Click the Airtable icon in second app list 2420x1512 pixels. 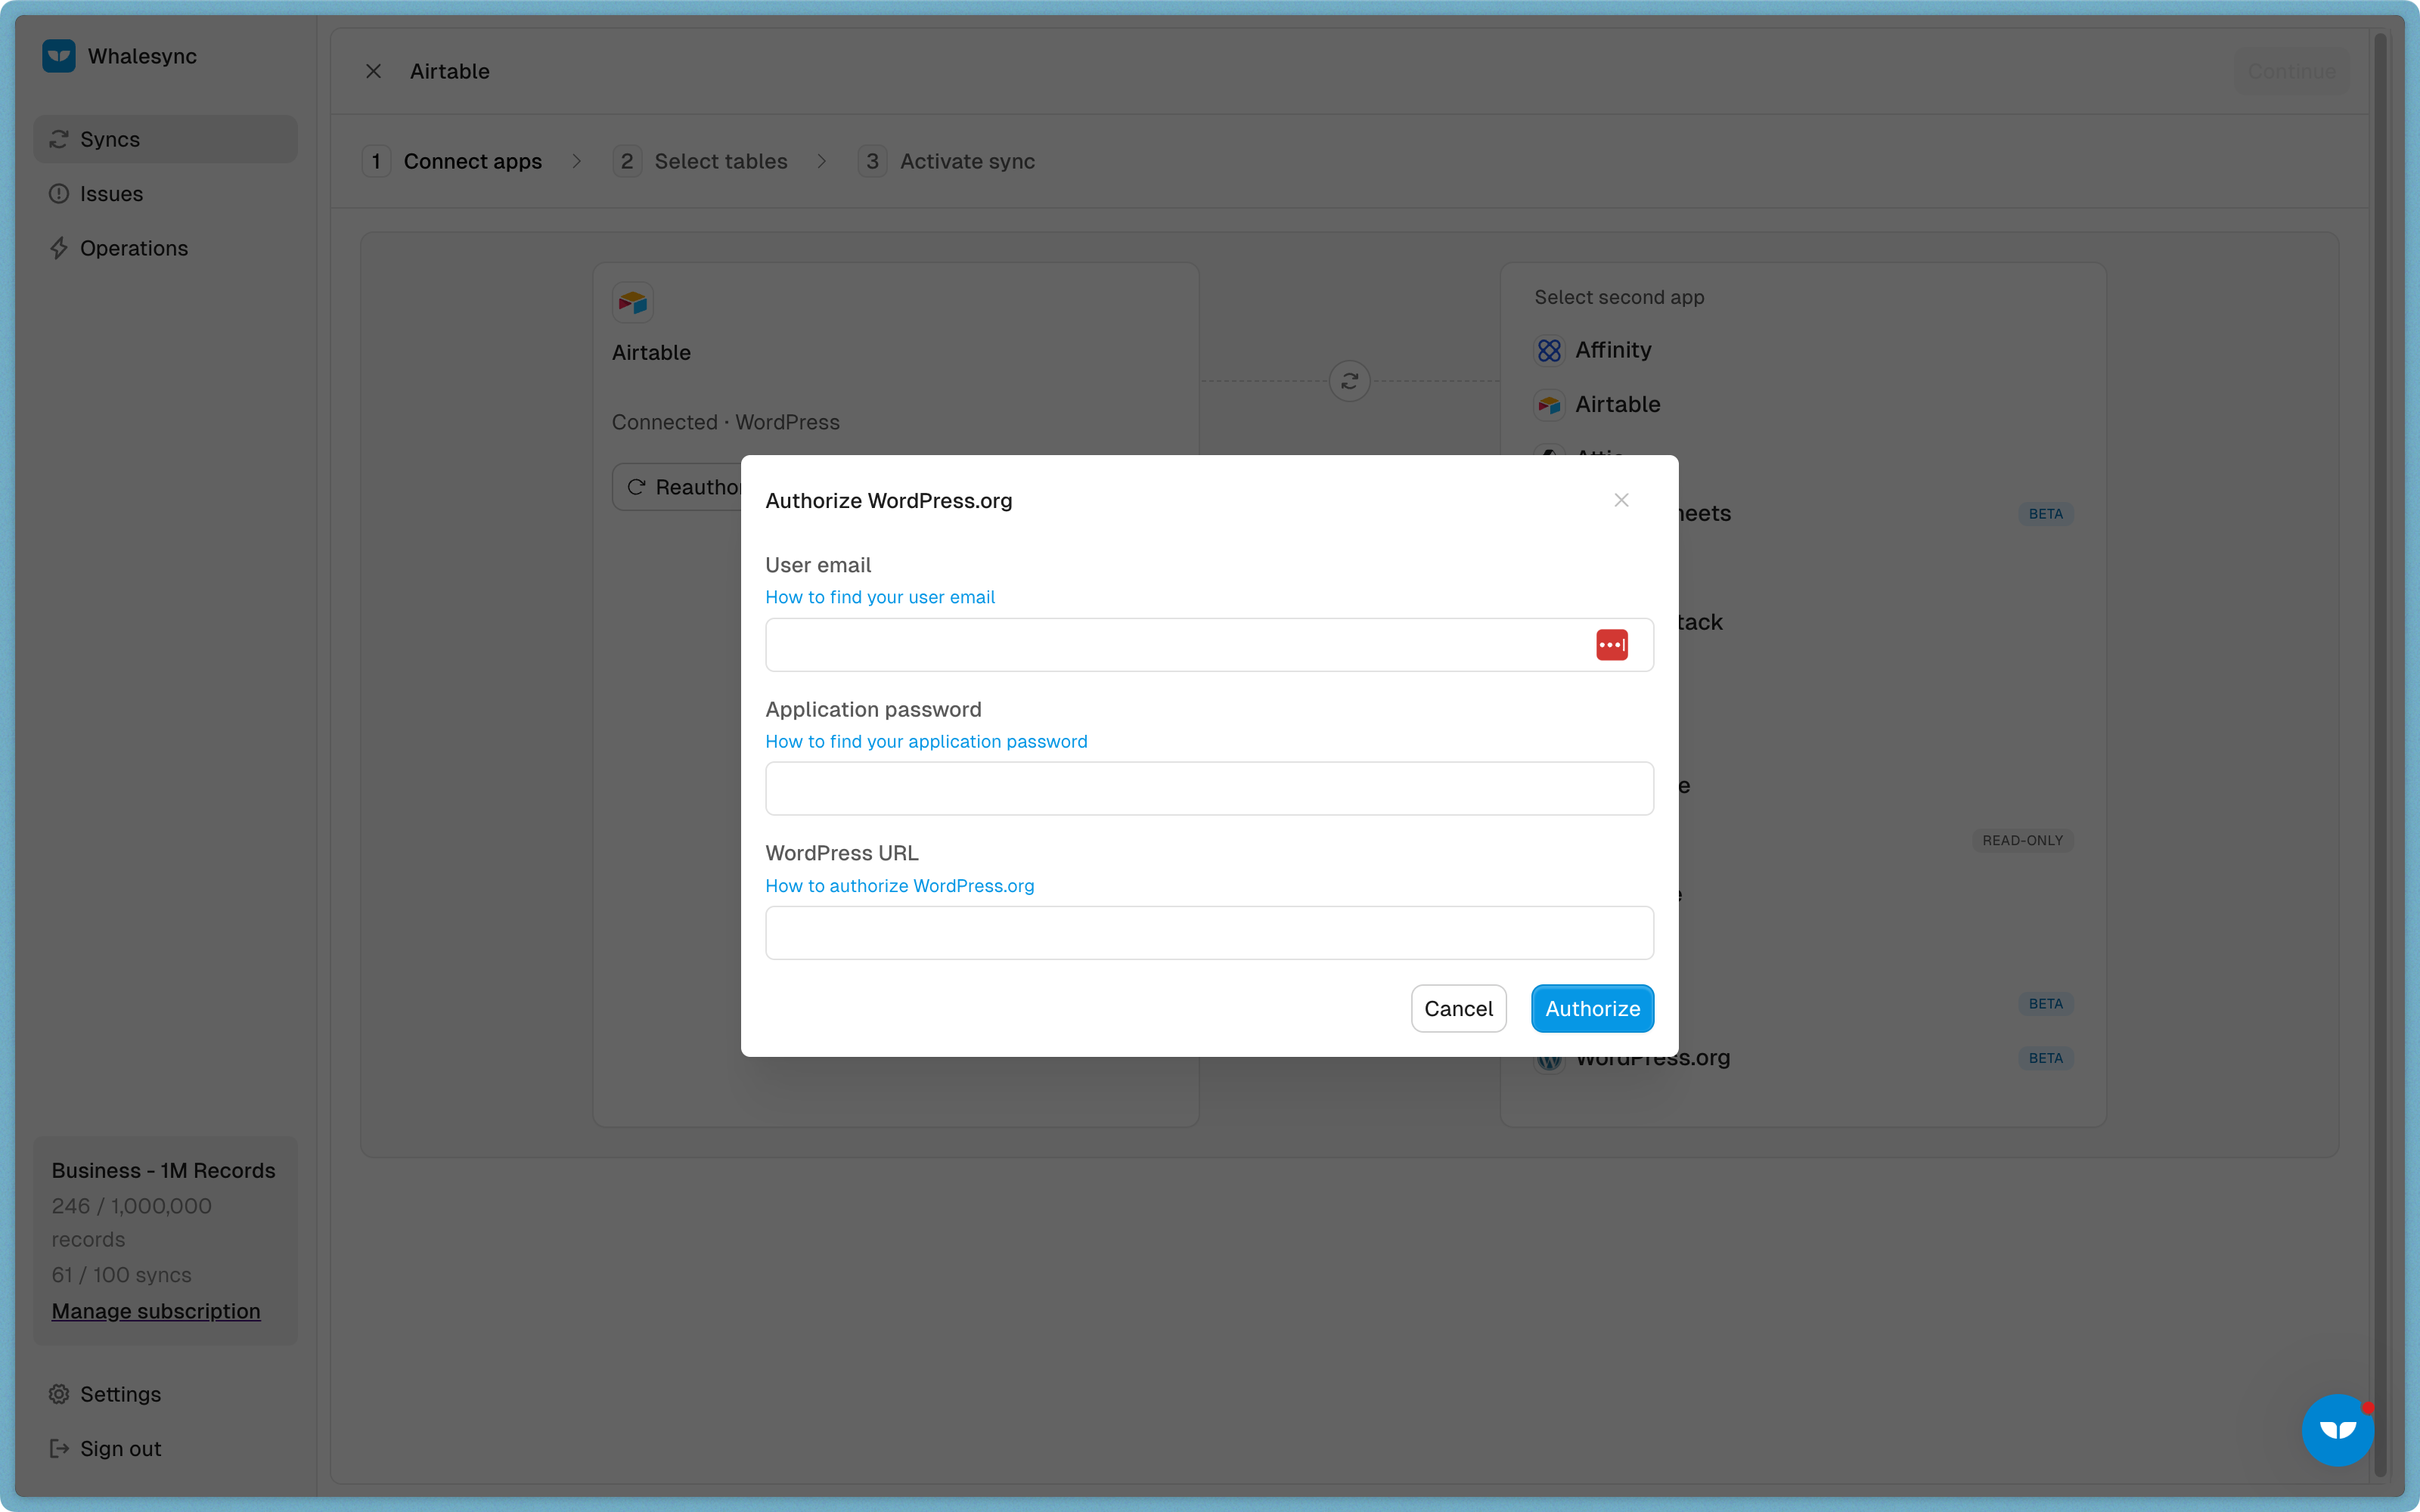click(1549, 405)
